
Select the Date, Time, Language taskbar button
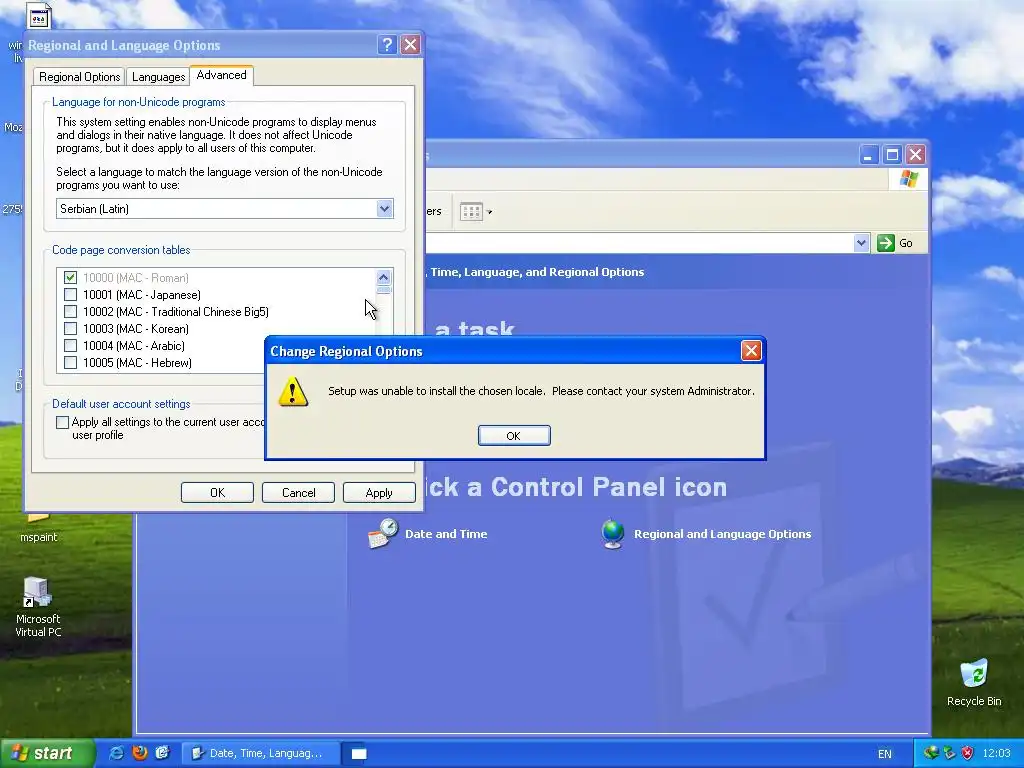pos(259,753)
